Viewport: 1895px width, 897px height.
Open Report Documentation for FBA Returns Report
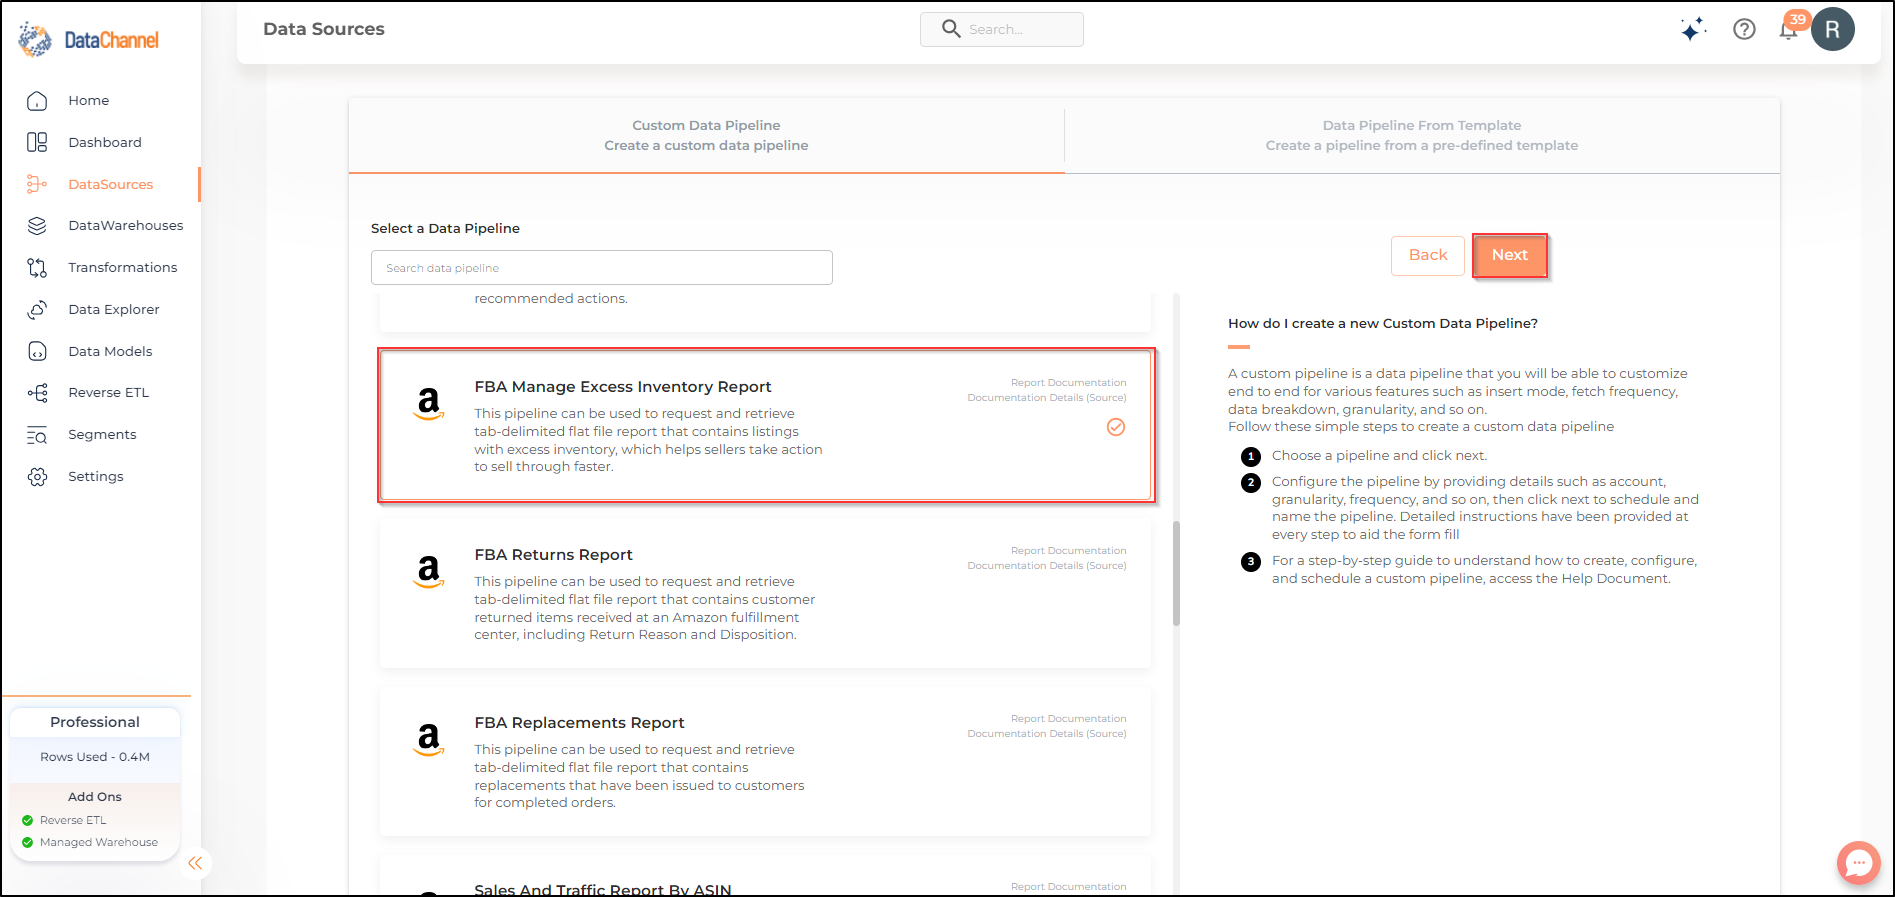[x=1068, y=551]
